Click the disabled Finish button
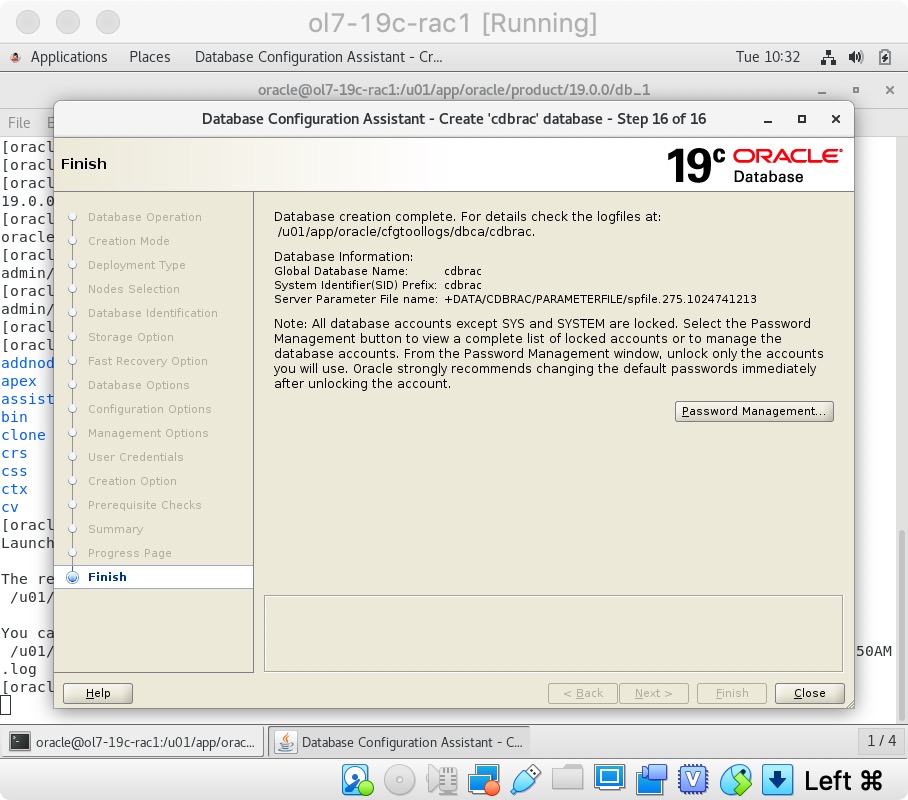Image resolution: width=908 pixels, height=800 pixels. tap(732, 693)
